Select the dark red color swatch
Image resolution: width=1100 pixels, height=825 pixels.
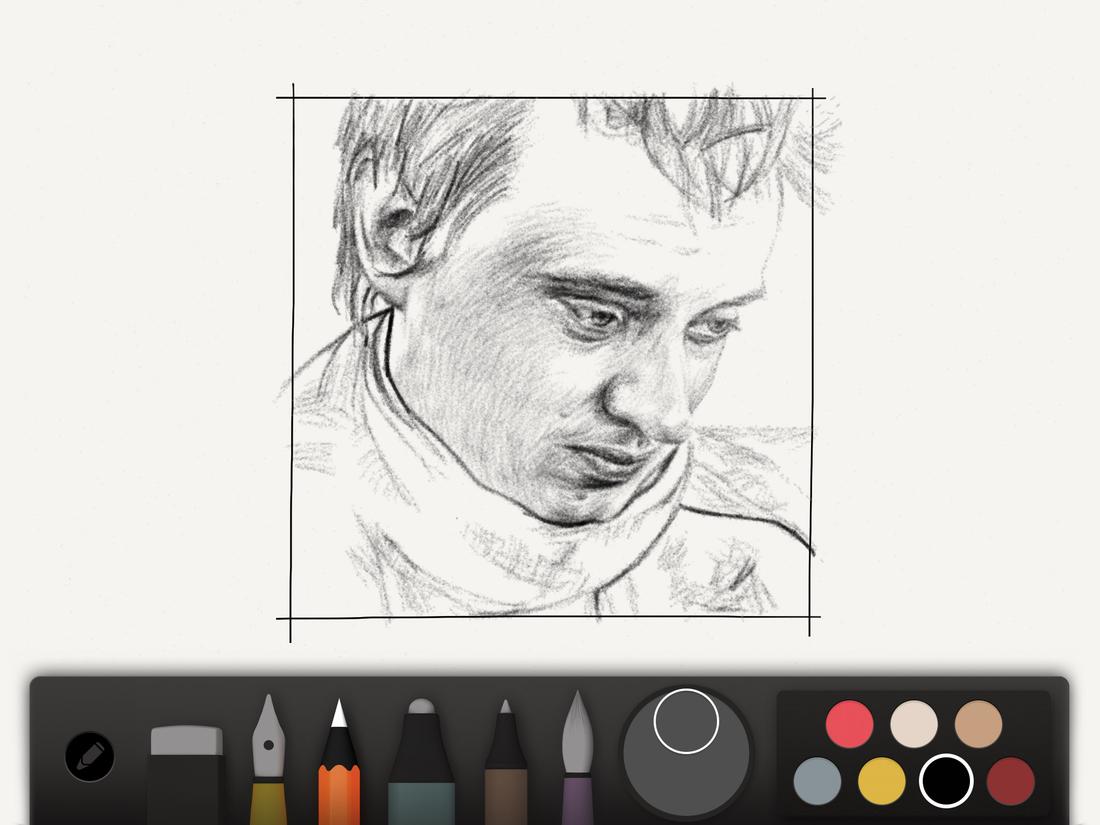[1010, 783]
